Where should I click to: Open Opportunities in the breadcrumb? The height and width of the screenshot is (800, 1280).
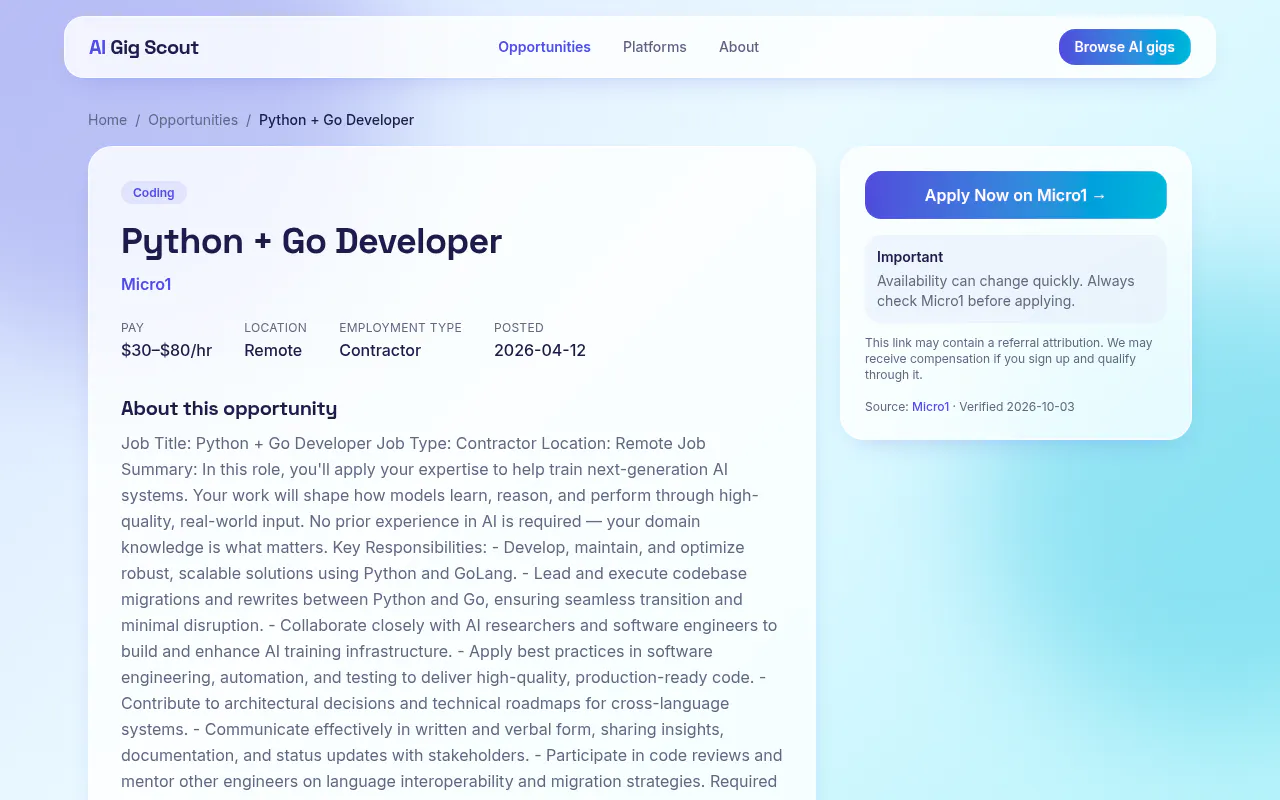click(x=193, y=120)
